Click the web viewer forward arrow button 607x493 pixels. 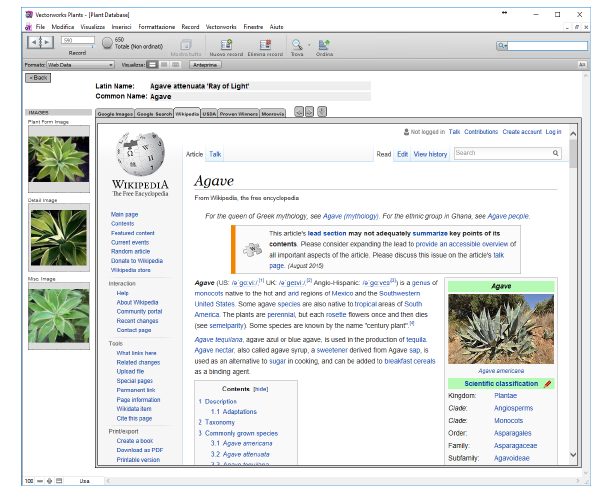309,112
